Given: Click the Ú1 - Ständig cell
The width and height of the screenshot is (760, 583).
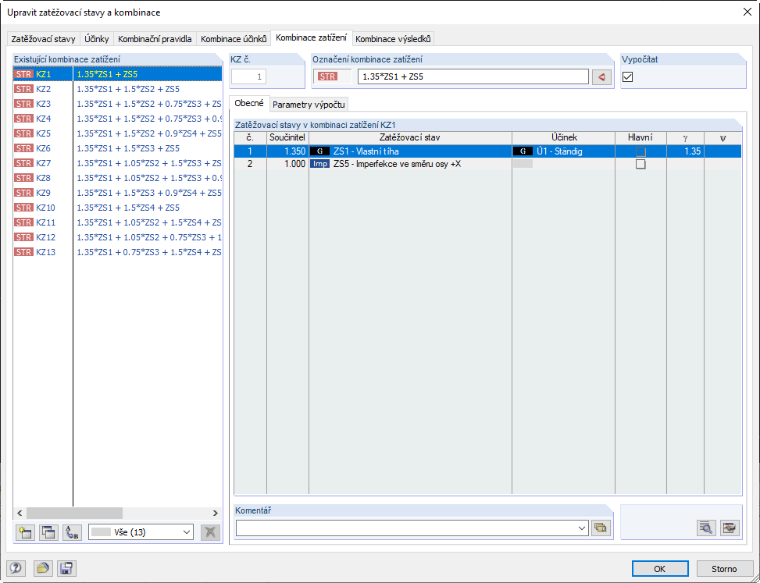Looking at the screenshot, I should (564, 151).
